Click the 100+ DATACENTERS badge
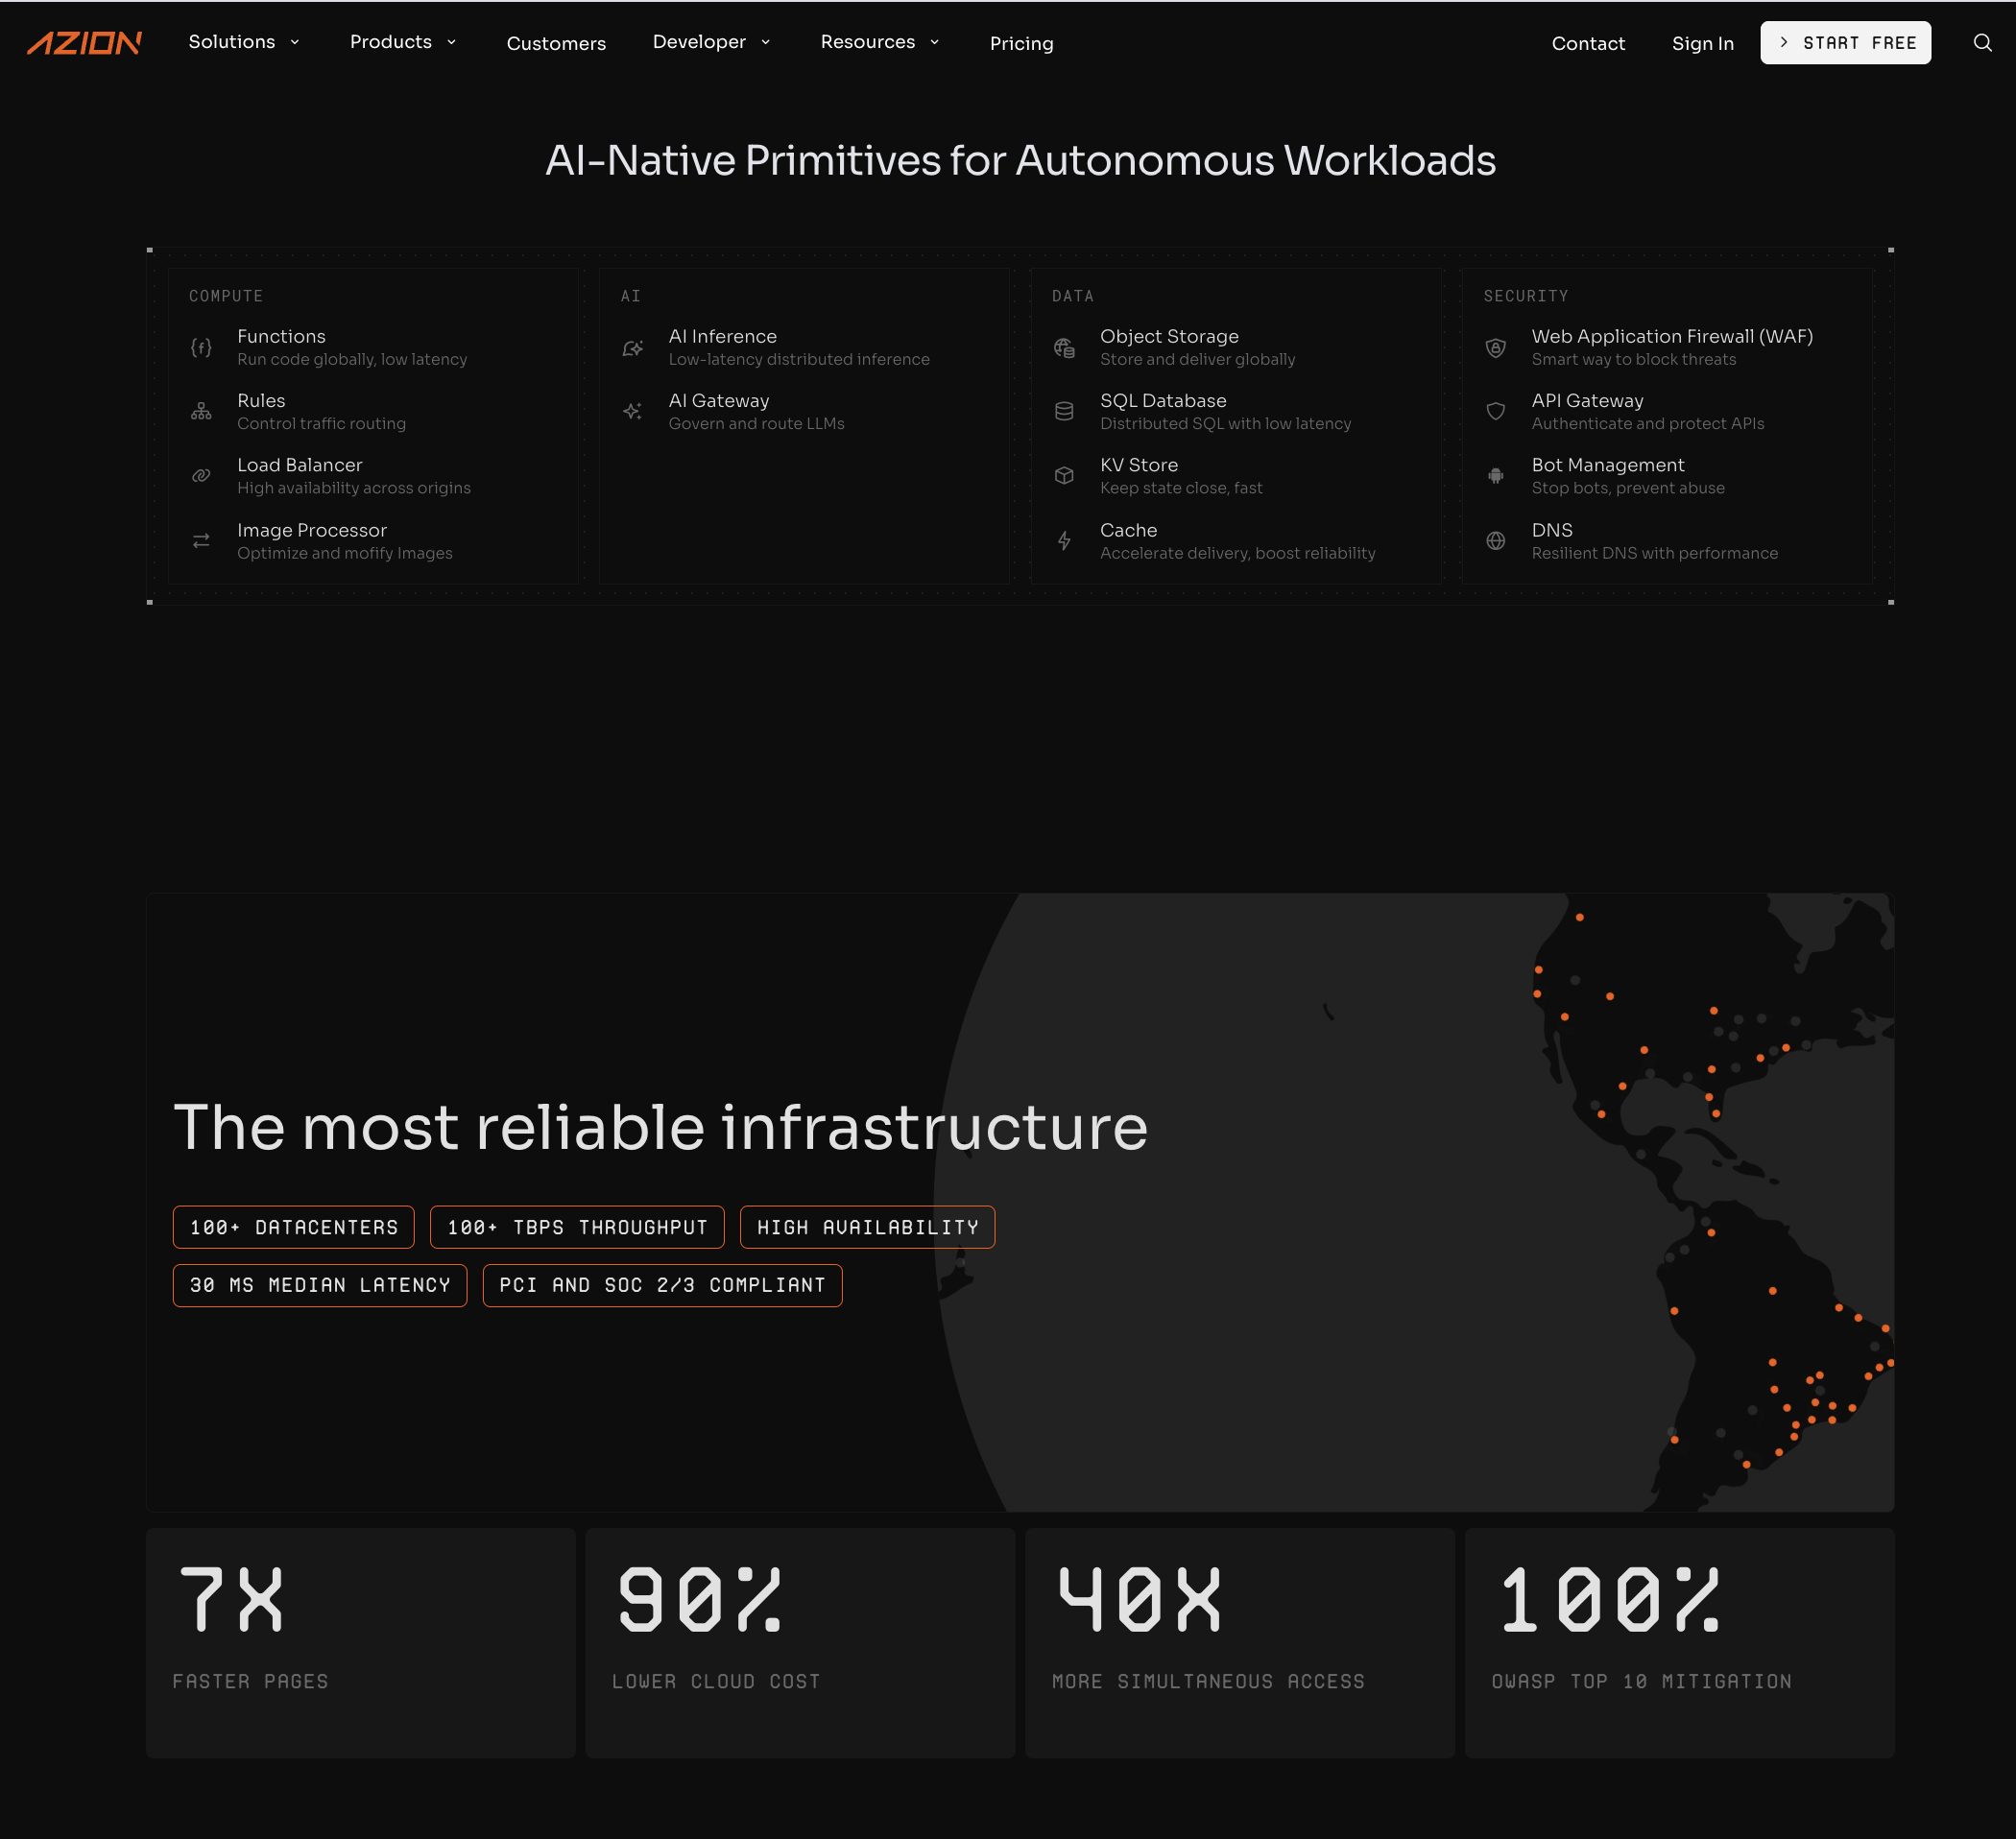Screen dimensions: 2016x1839 (293, 1227)
